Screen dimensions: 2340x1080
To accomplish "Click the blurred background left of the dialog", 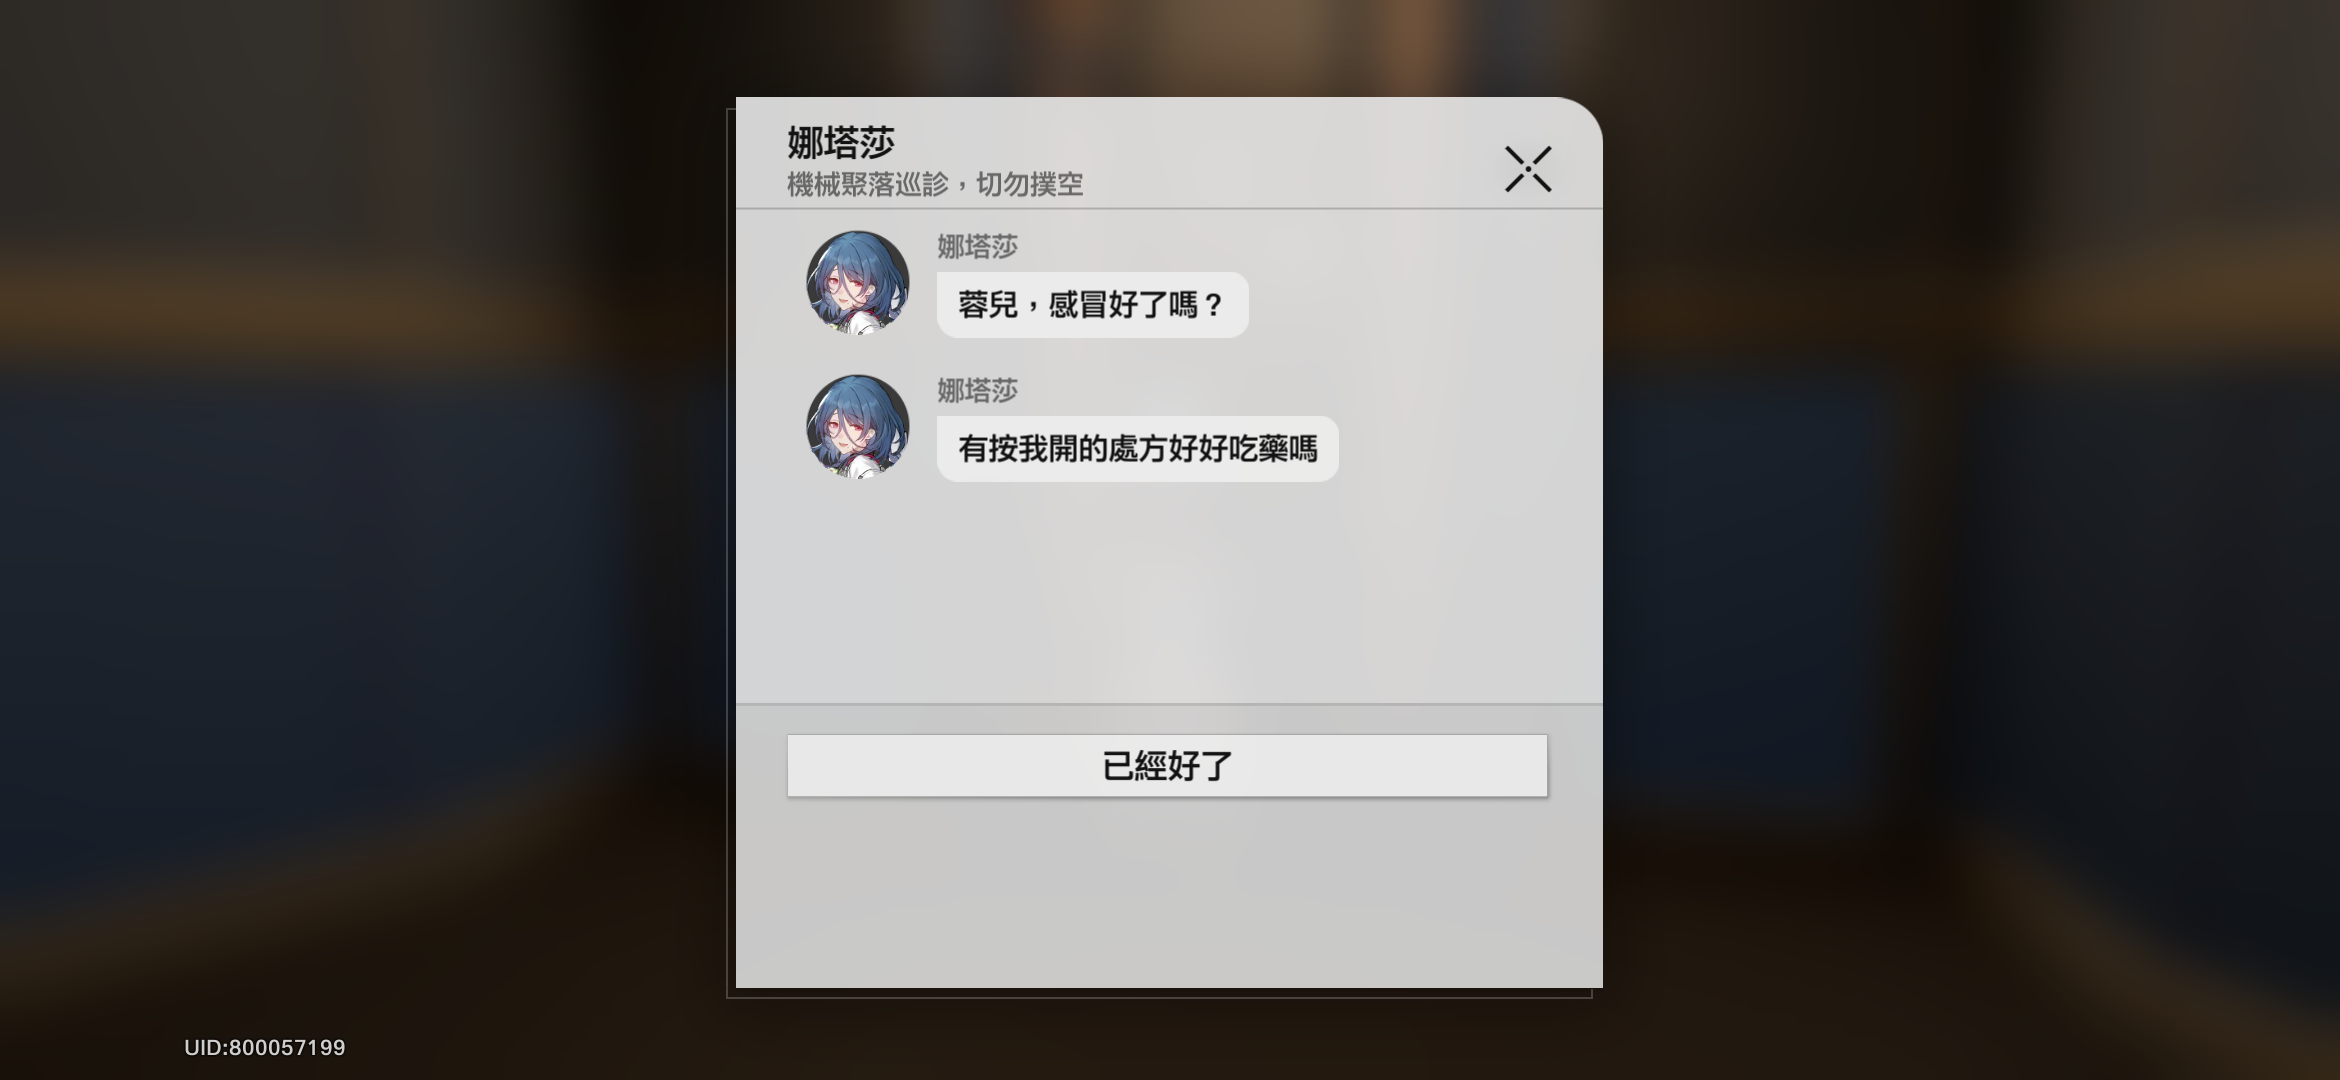I will (x=360, y=540).
